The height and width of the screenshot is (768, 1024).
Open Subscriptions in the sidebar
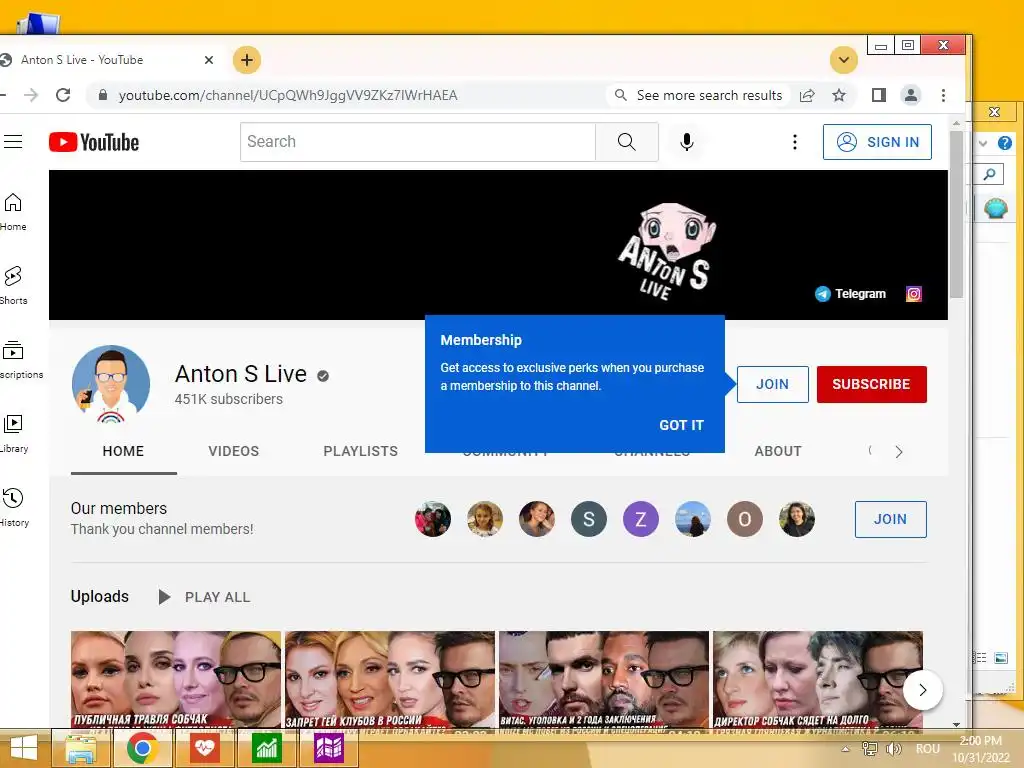[x=14, y=360]
